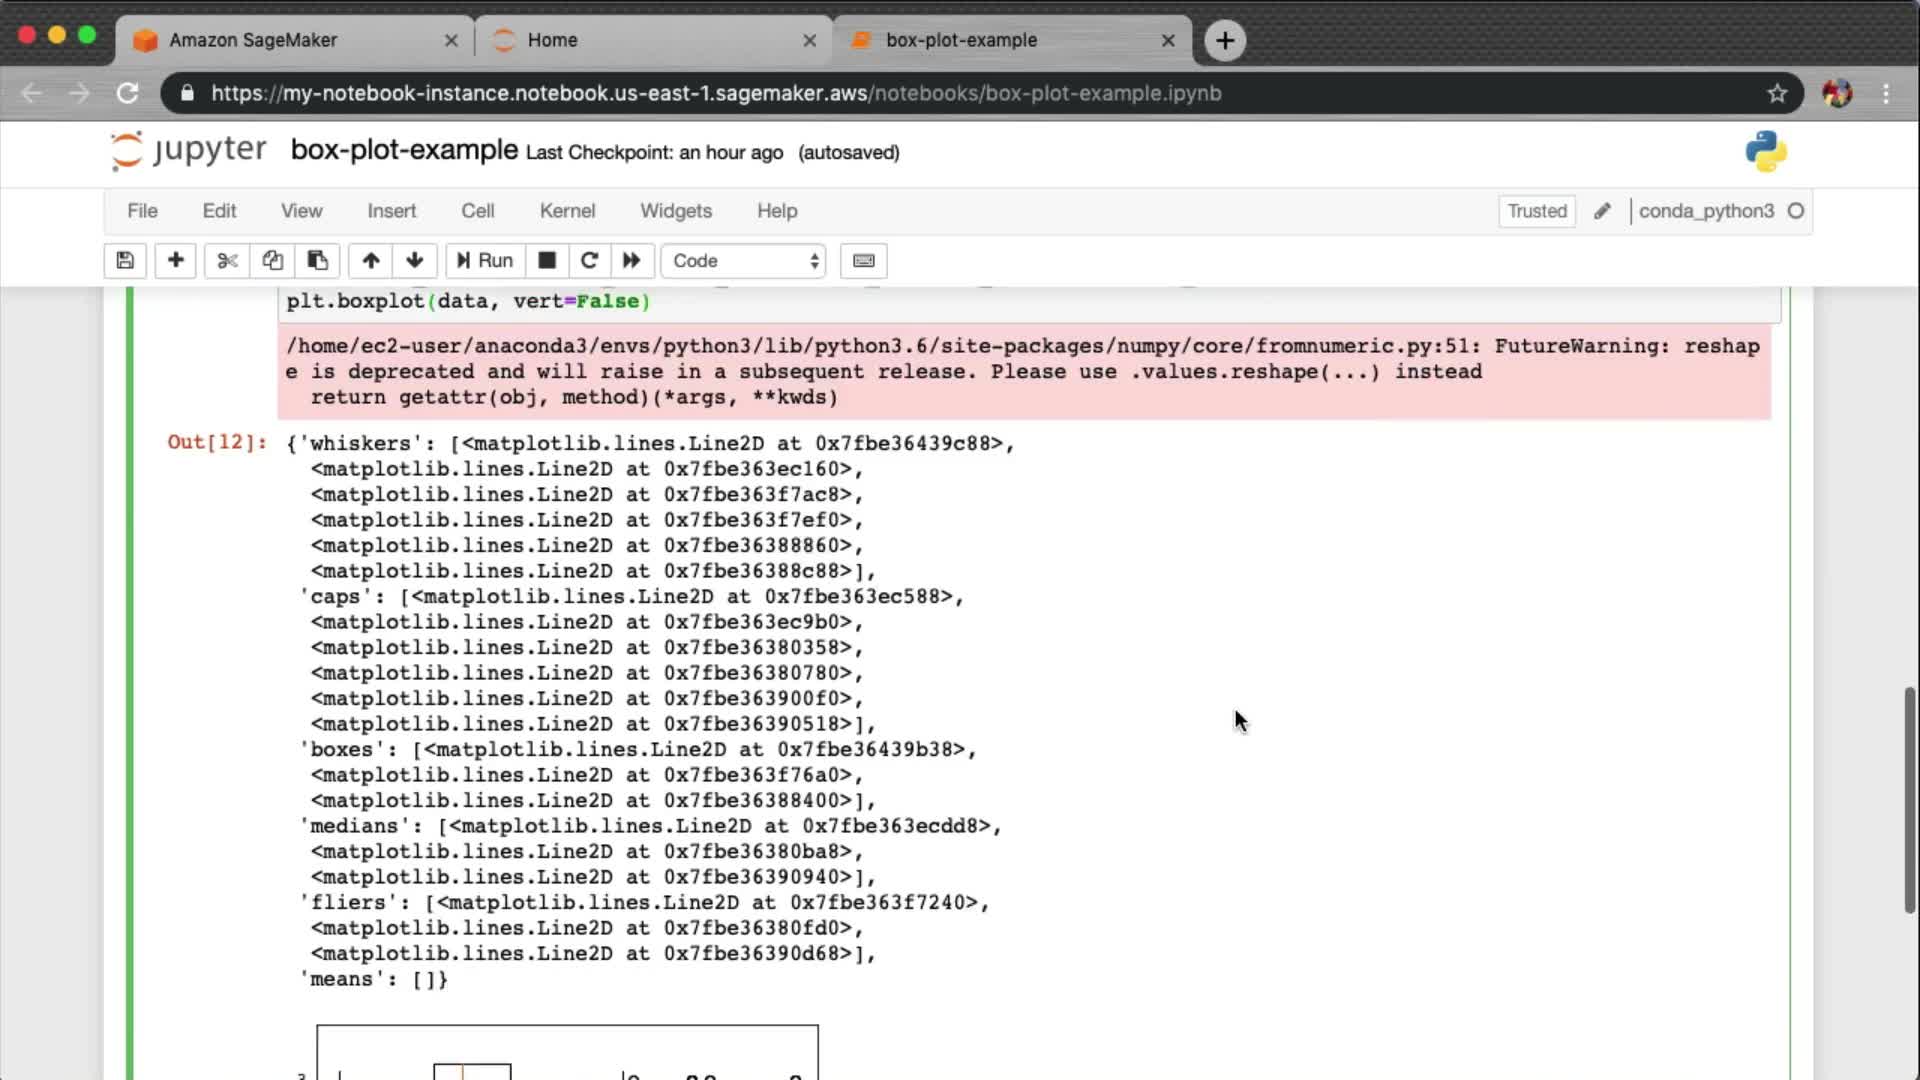The height and width of the screenshot is (1080, 1920).
Task: Toggle the Trusted notebook button
Action: click(x=1536, y=211)
